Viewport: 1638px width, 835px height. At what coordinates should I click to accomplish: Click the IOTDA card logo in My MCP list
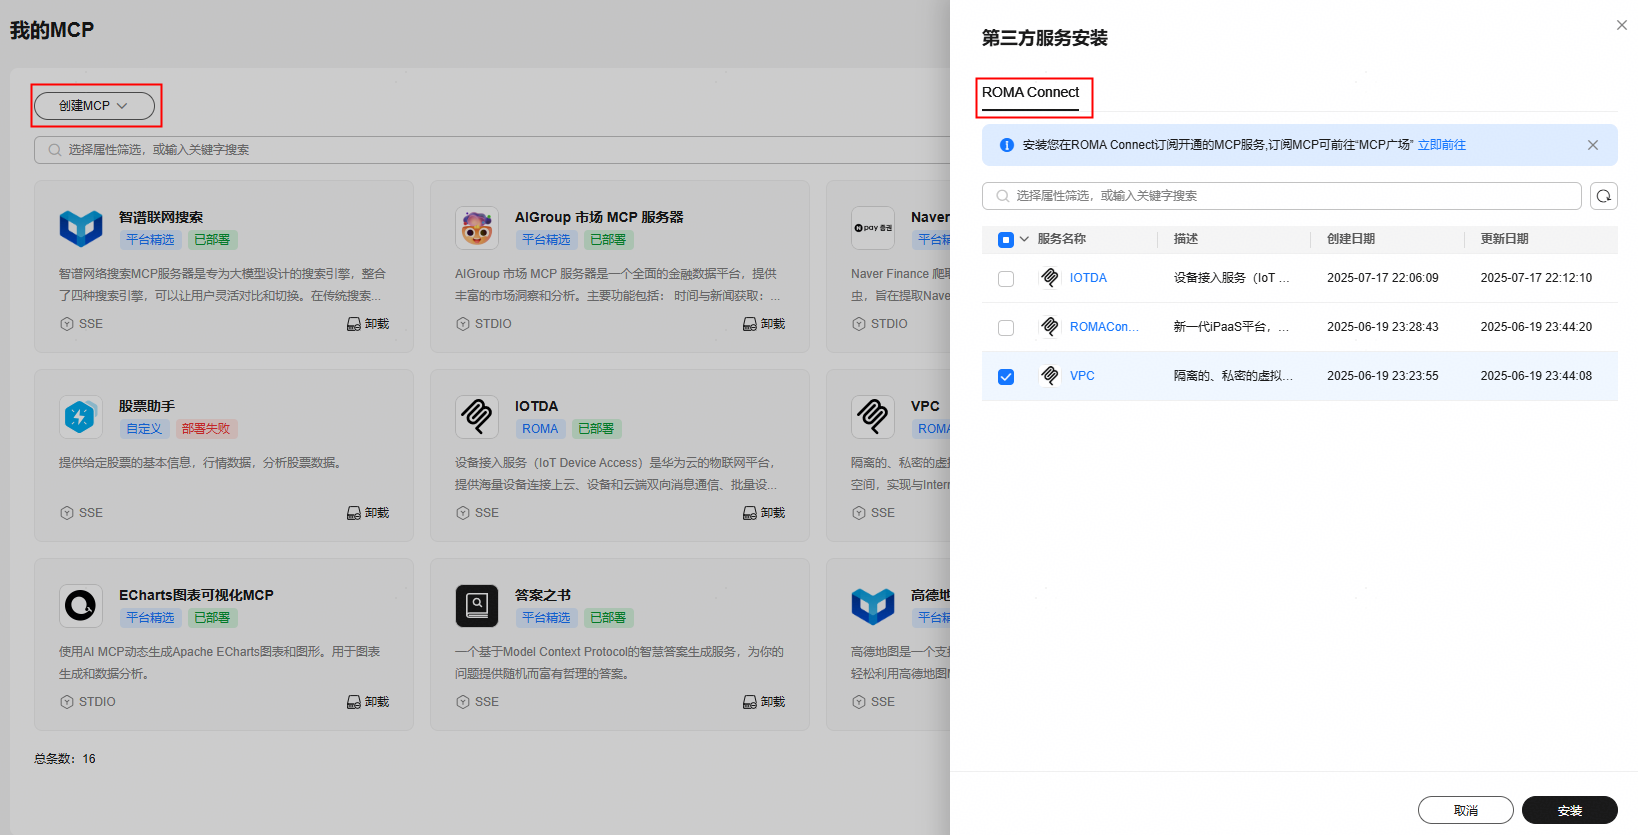pos(477,417)
